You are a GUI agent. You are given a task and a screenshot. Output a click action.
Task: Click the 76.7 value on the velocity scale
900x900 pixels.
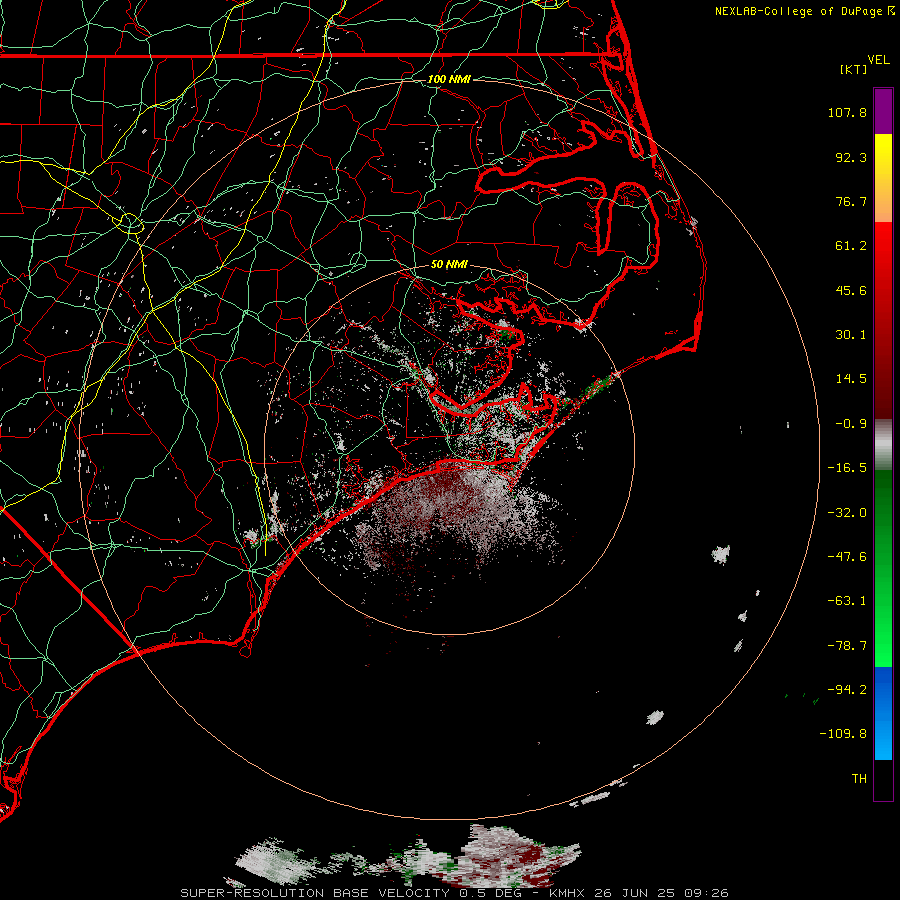851,201
